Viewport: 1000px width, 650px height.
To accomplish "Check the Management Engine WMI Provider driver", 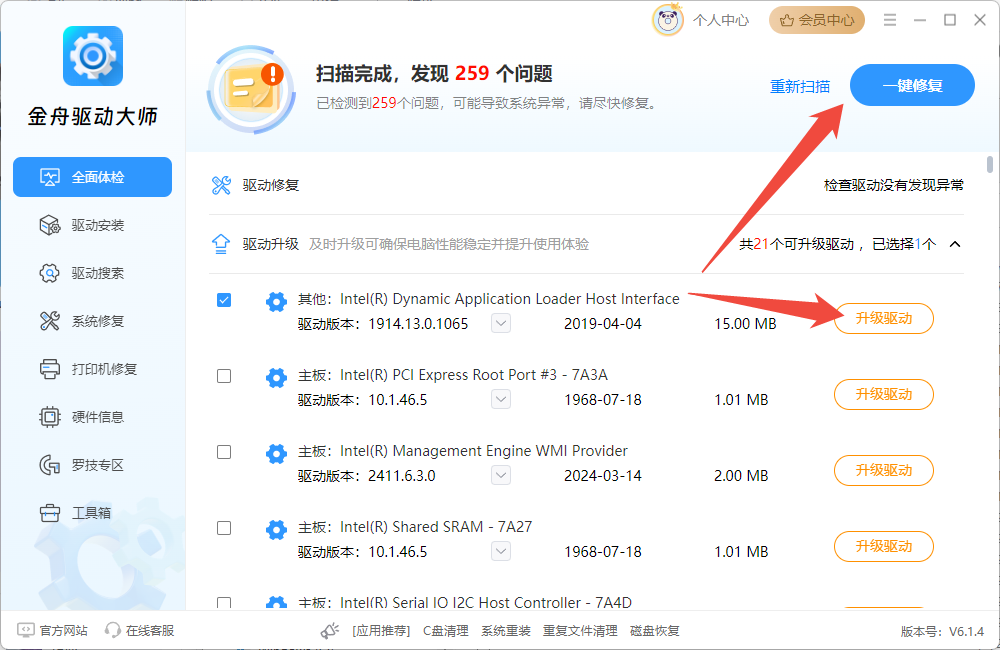I will coord(224,452).
